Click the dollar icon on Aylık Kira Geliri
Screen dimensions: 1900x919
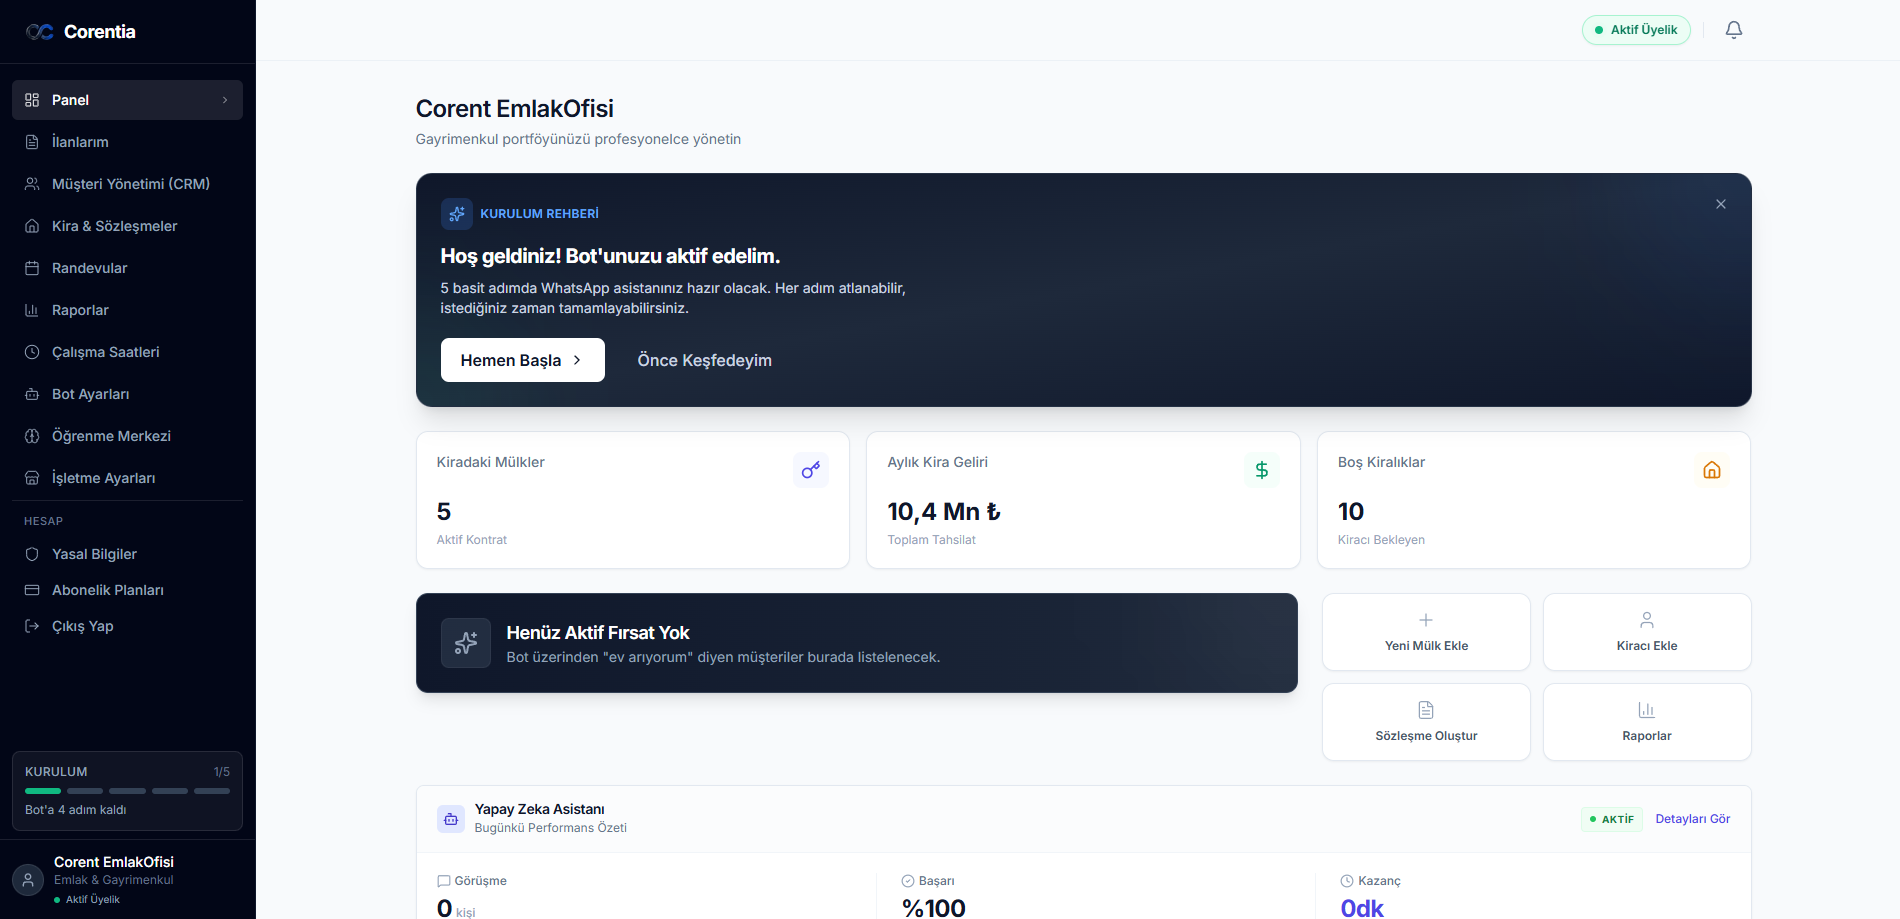coord(1261,470)
